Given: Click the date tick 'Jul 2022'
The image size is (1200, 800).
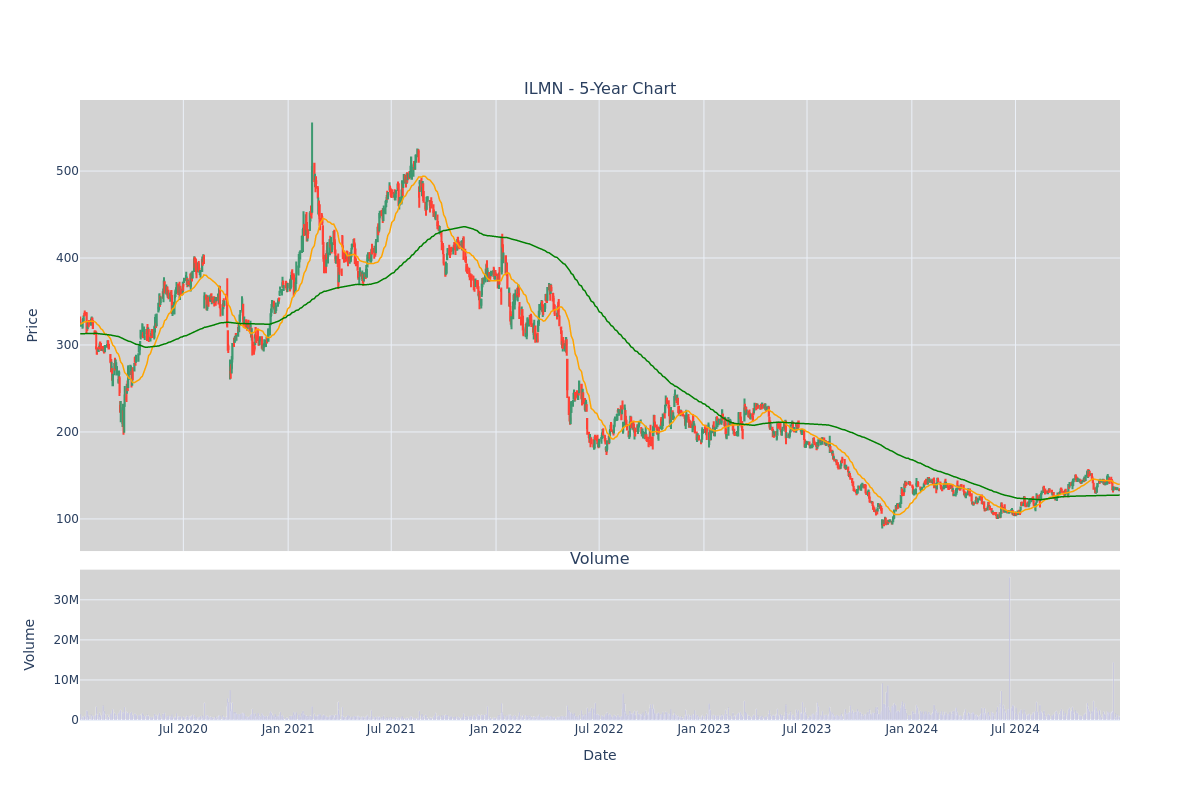Looking at the screenshot, I should point(599,729).
